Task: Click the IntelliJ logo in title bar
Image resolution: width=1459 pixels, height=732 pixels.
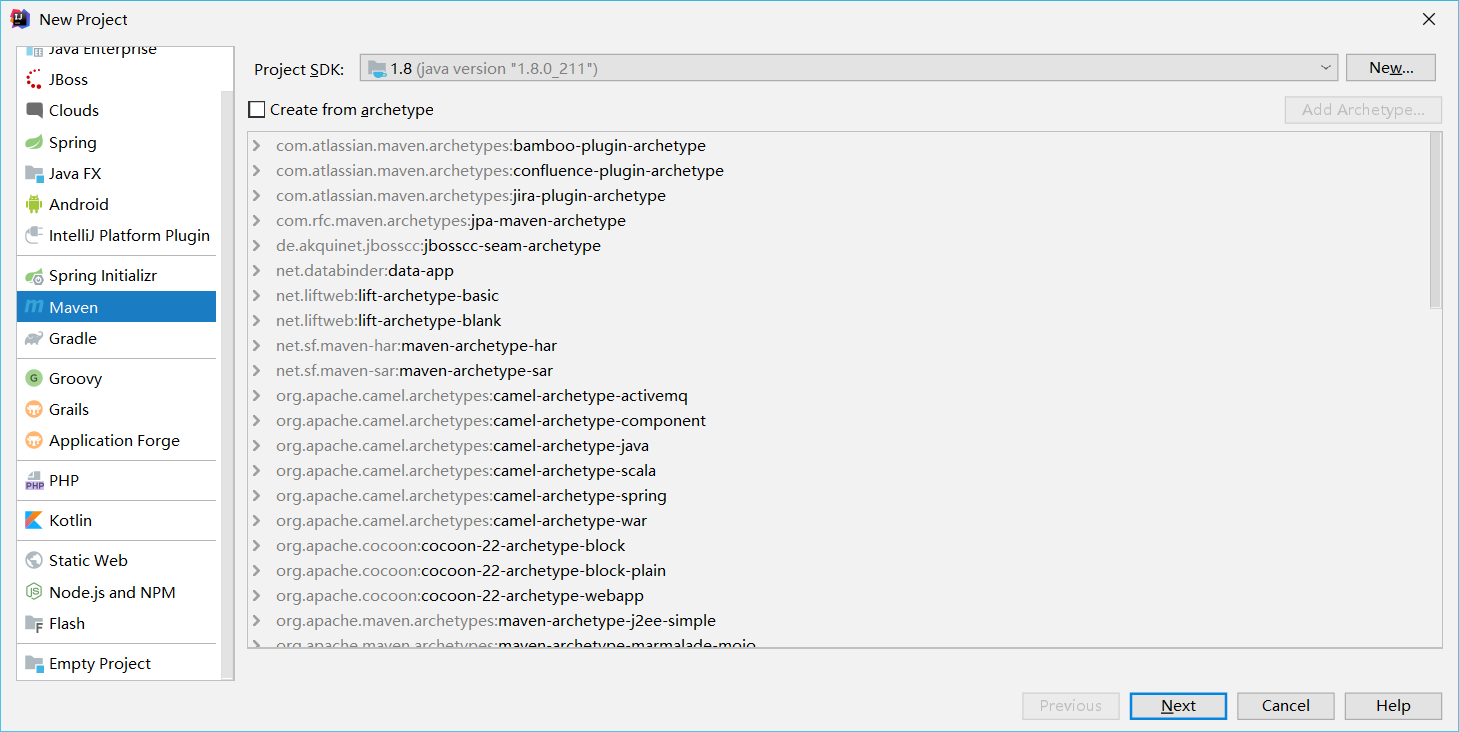Action: [x=20, y=19]
